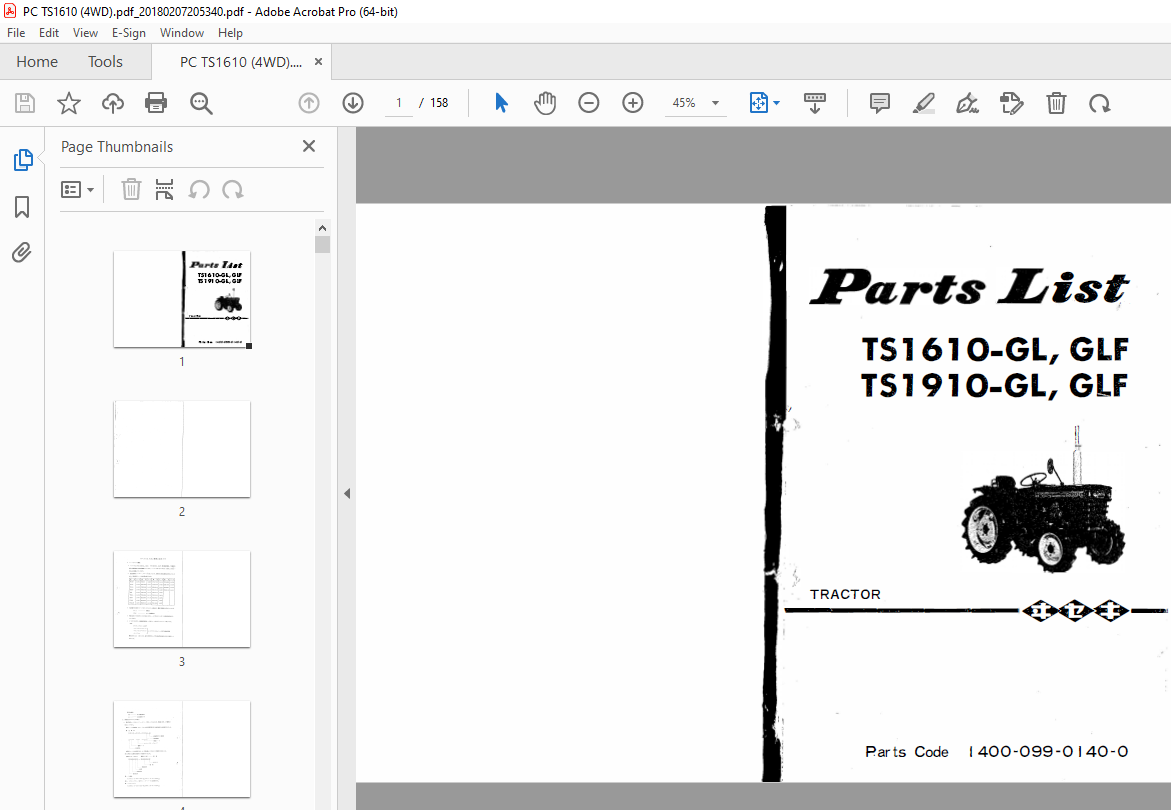Screen dimensions: 1171x810
Task: Click the Edit/Stamp tool icon
Action: pyautogui.click(x=1011, y=103)
